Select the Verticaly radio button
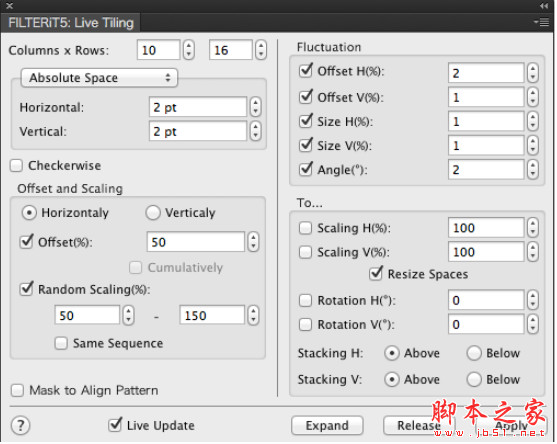 point(153,213)
